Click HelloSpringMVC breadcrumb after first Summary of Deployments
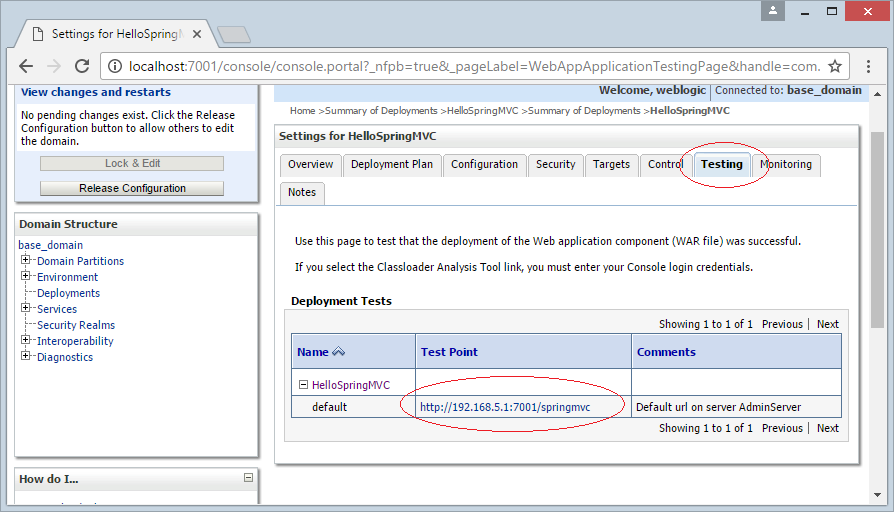The height and width of the screenshot is (512, 894). [482, 111]
